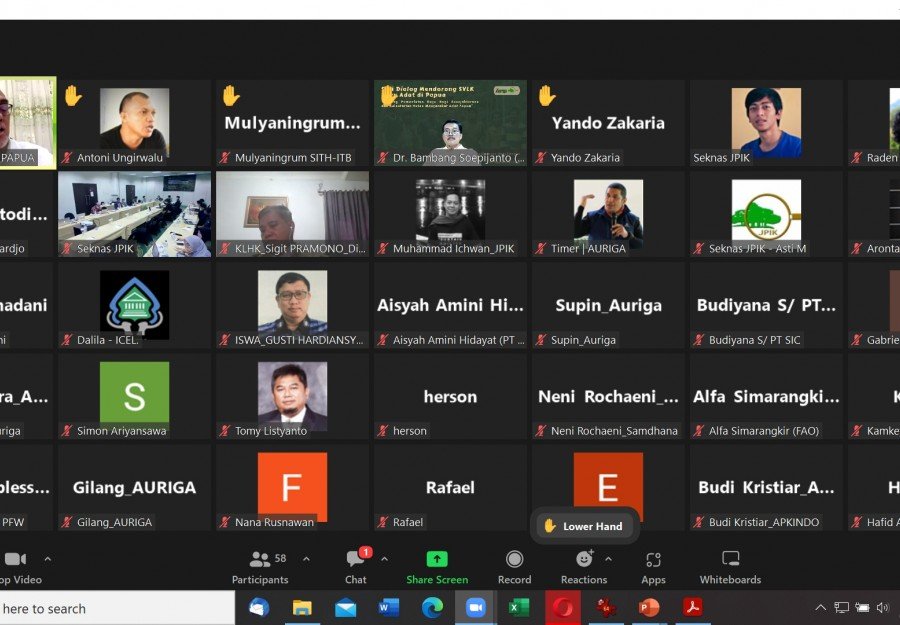Open Whiteboards
Screen dimensions: 900x625
point(730,567)
